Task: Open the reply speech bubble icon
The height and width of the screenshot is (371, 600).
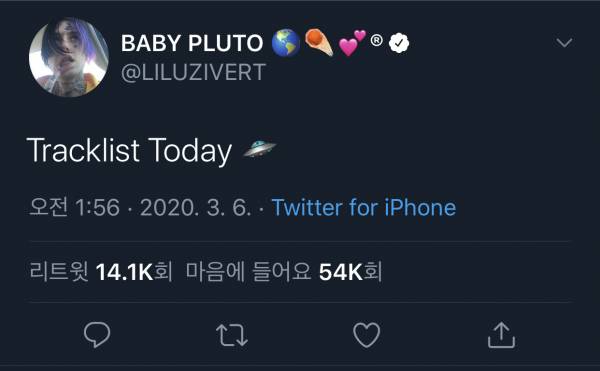Action: coord(97,335)
